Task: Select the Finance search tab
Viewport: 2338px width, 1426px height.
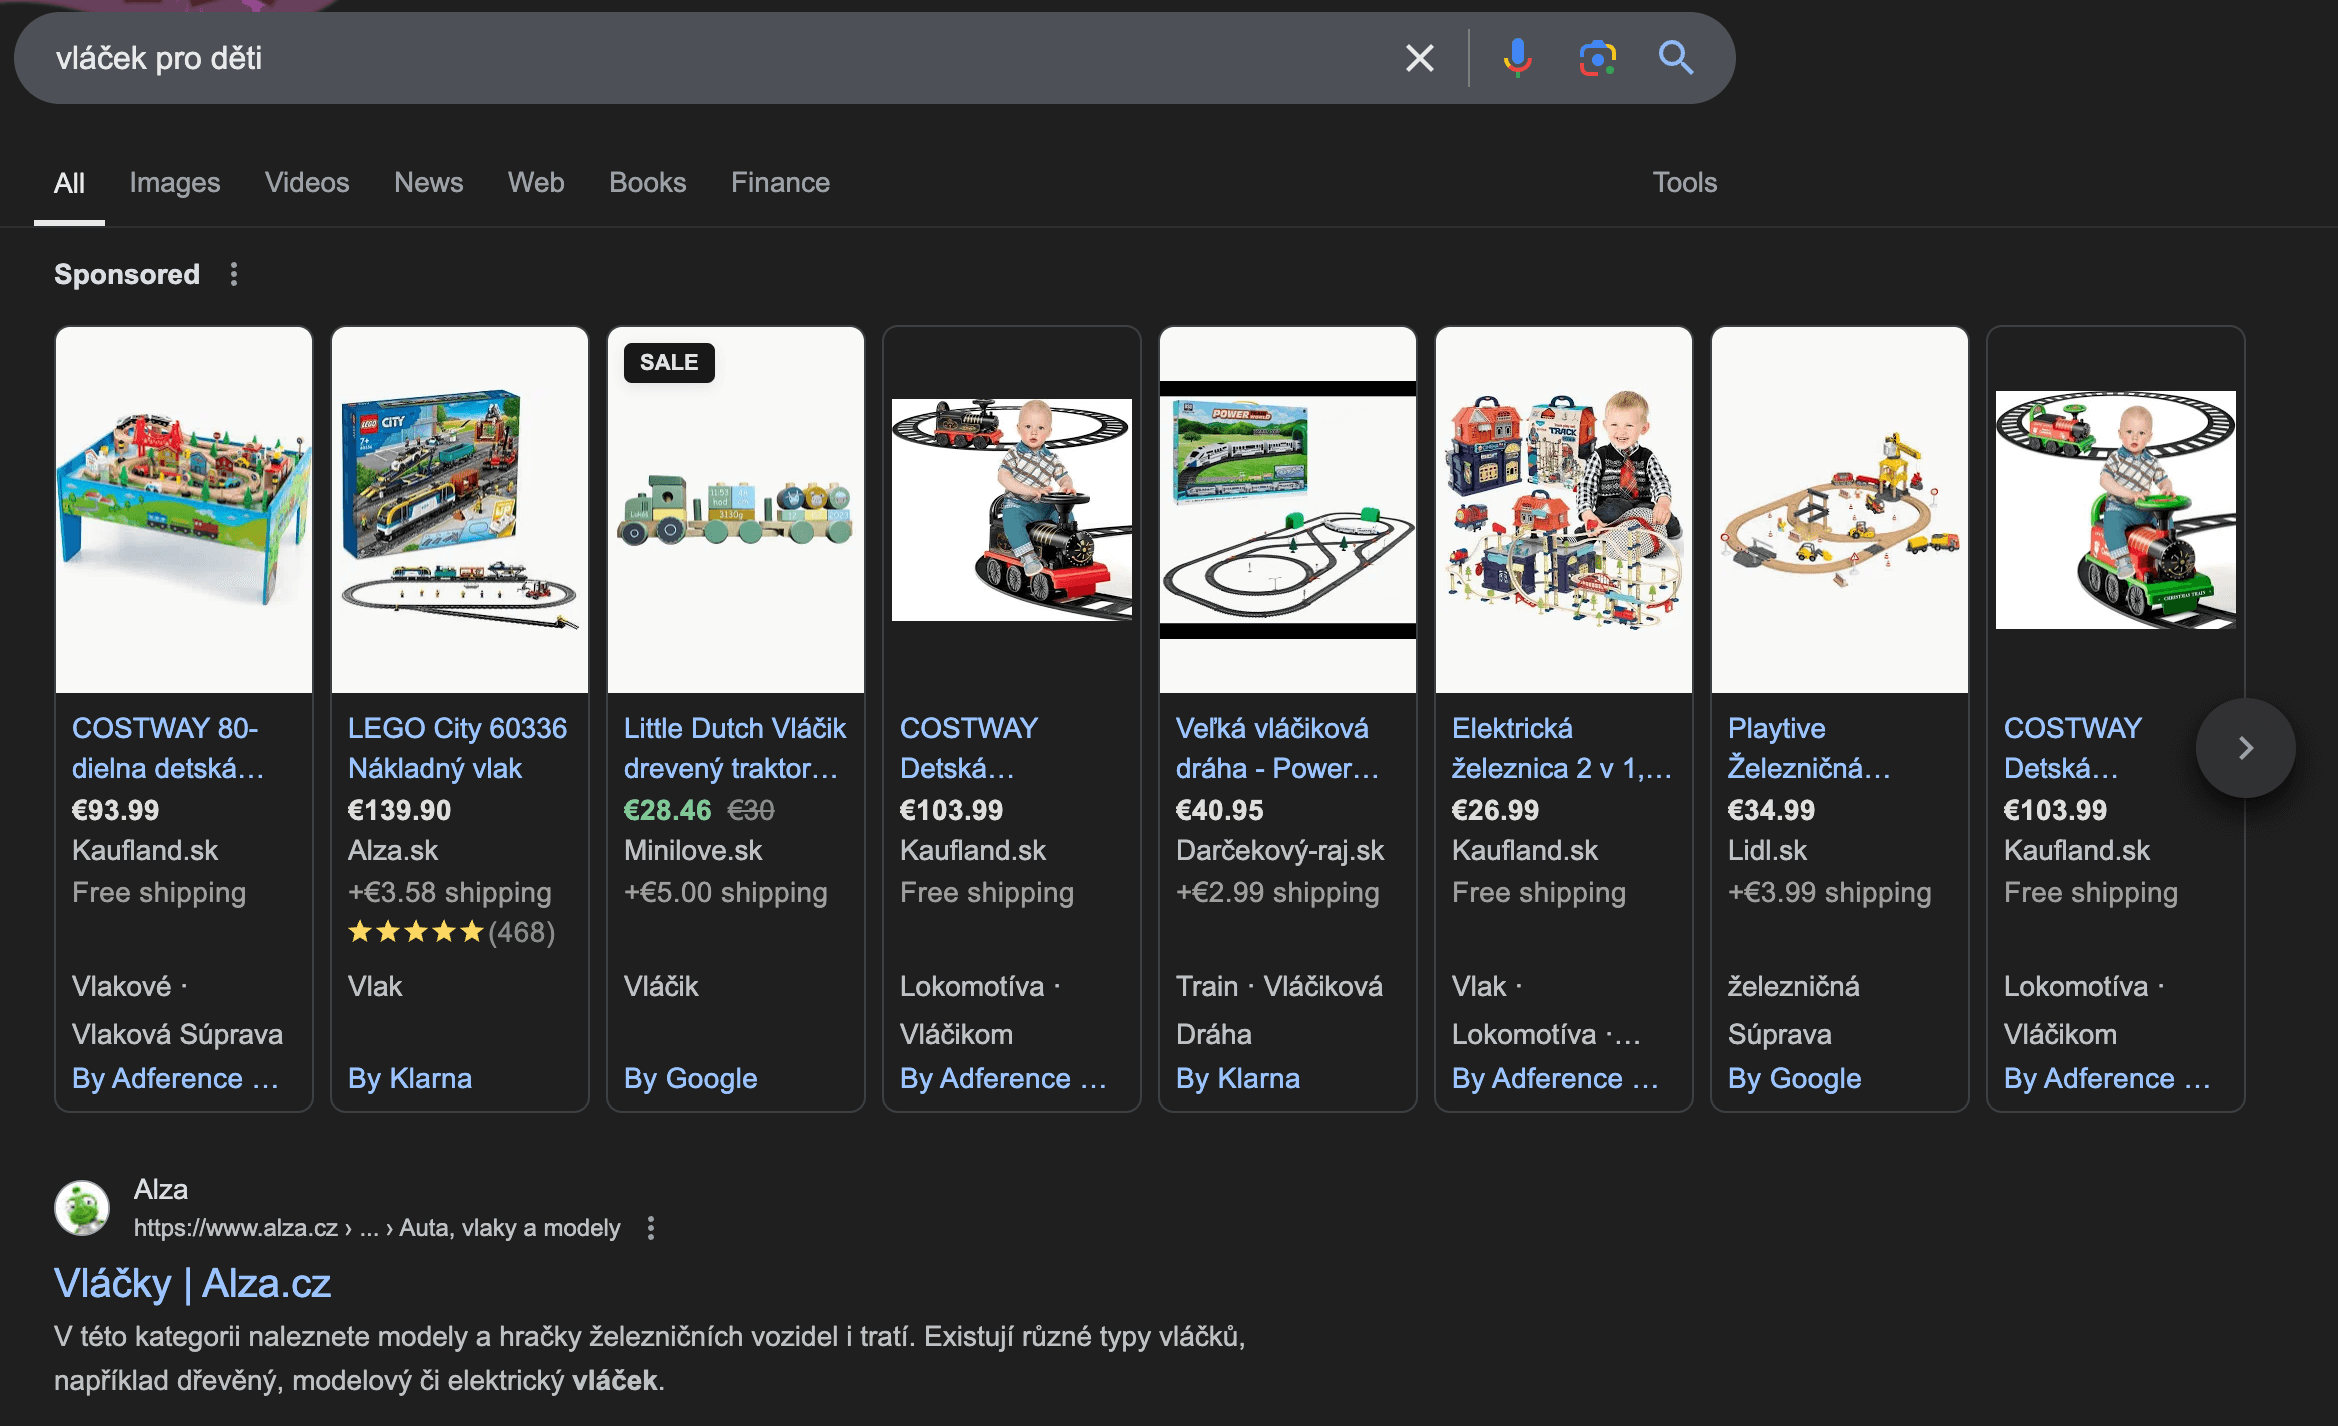Action: (780, 182)
